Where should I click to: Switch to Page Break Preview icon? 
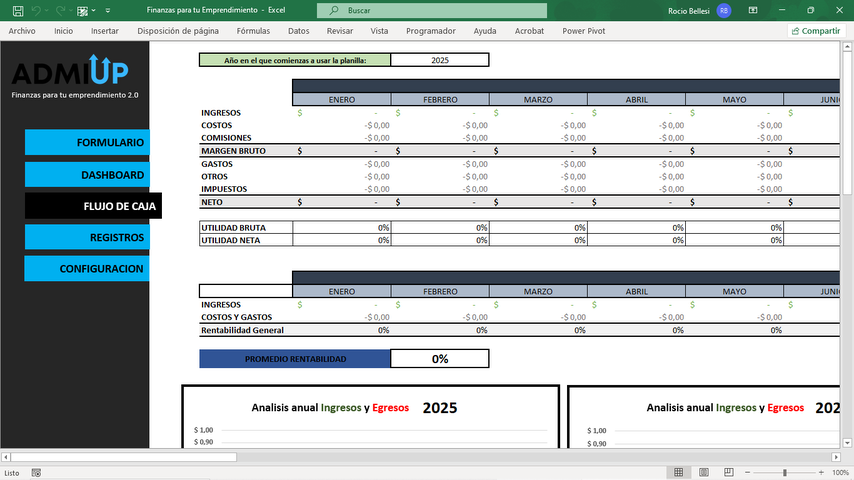pos(729,472)
